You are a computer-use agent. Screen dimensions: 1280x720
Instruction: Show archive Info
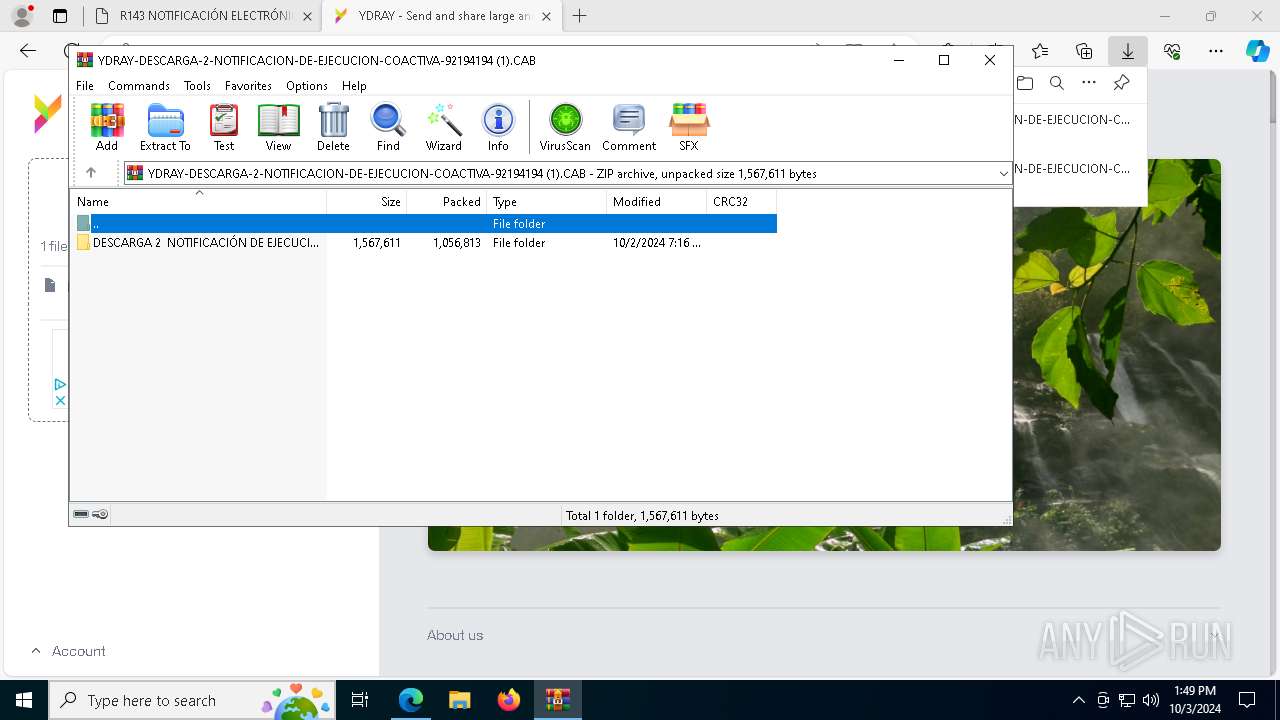(498, 127)
